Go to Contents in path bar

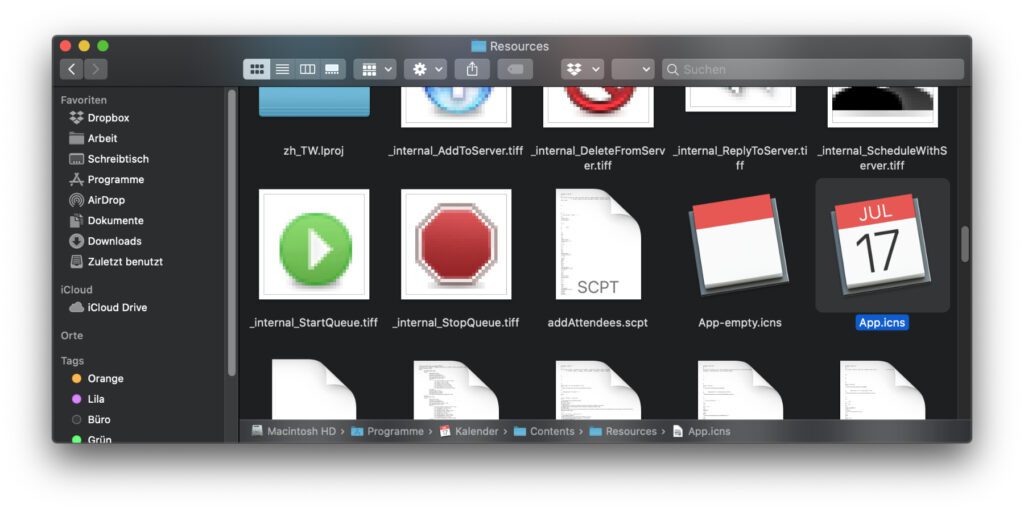(x=545, y=432)
